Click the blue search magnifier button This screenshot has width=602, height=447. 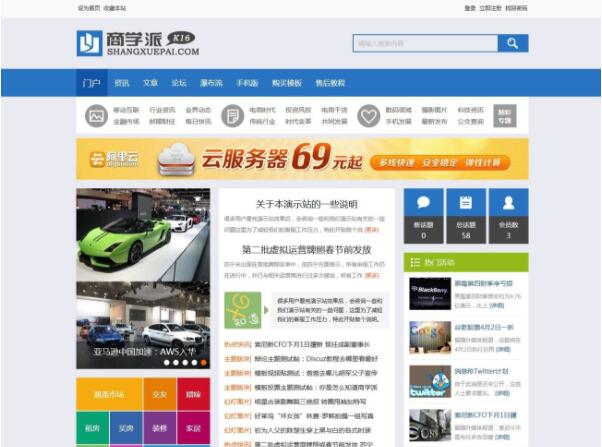pos(513,43)
